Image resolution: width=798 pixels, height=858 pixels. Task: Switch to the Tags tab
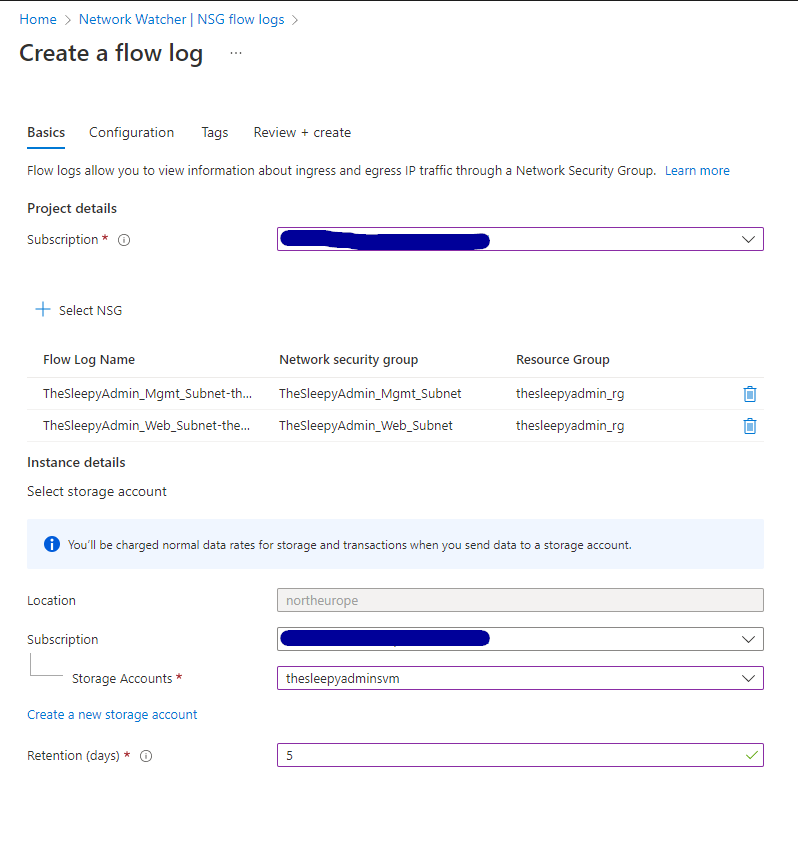[214, 132]
